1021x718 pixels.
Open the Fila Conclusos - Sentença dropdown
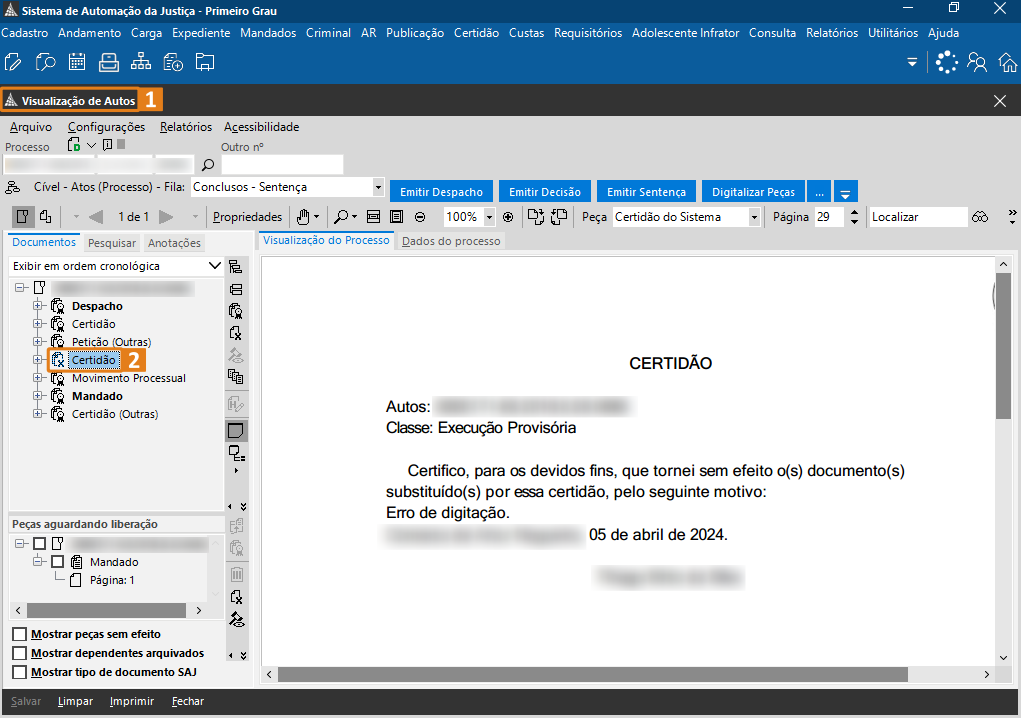pyautogui.click(x=377, y=187)
